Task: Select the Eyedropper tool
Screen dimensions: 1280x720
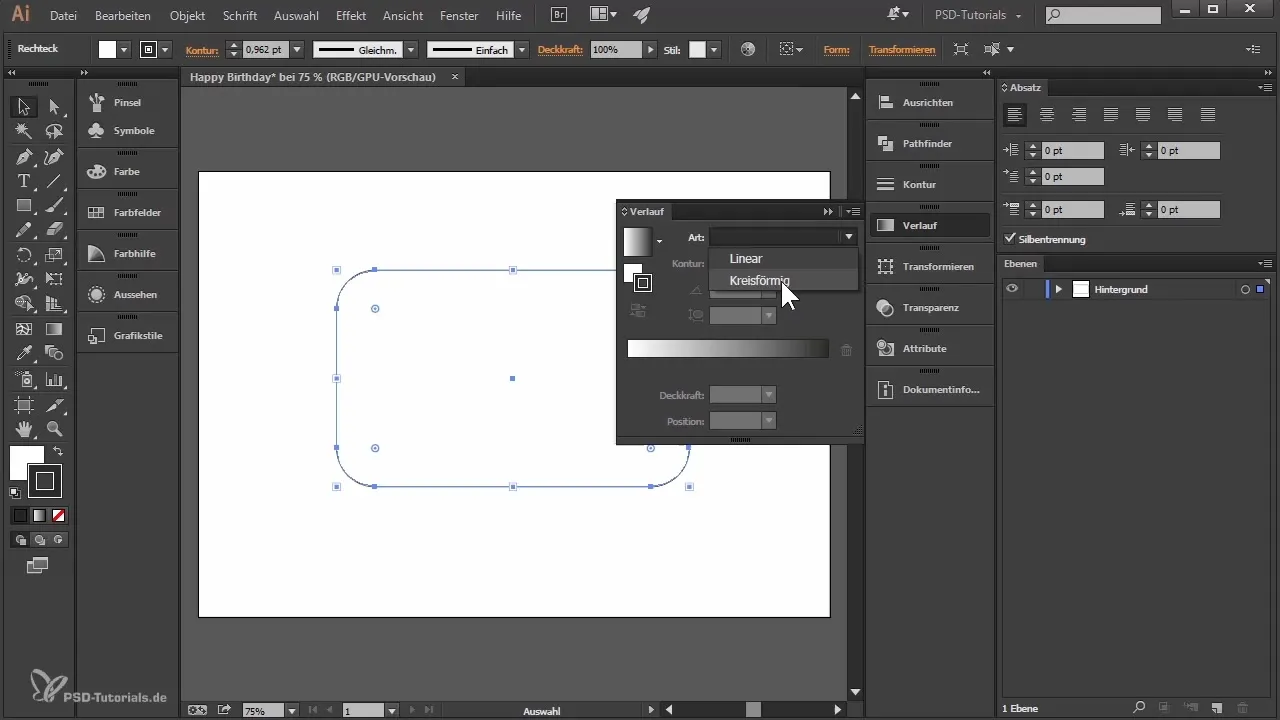Action: [x=24, y=353]
